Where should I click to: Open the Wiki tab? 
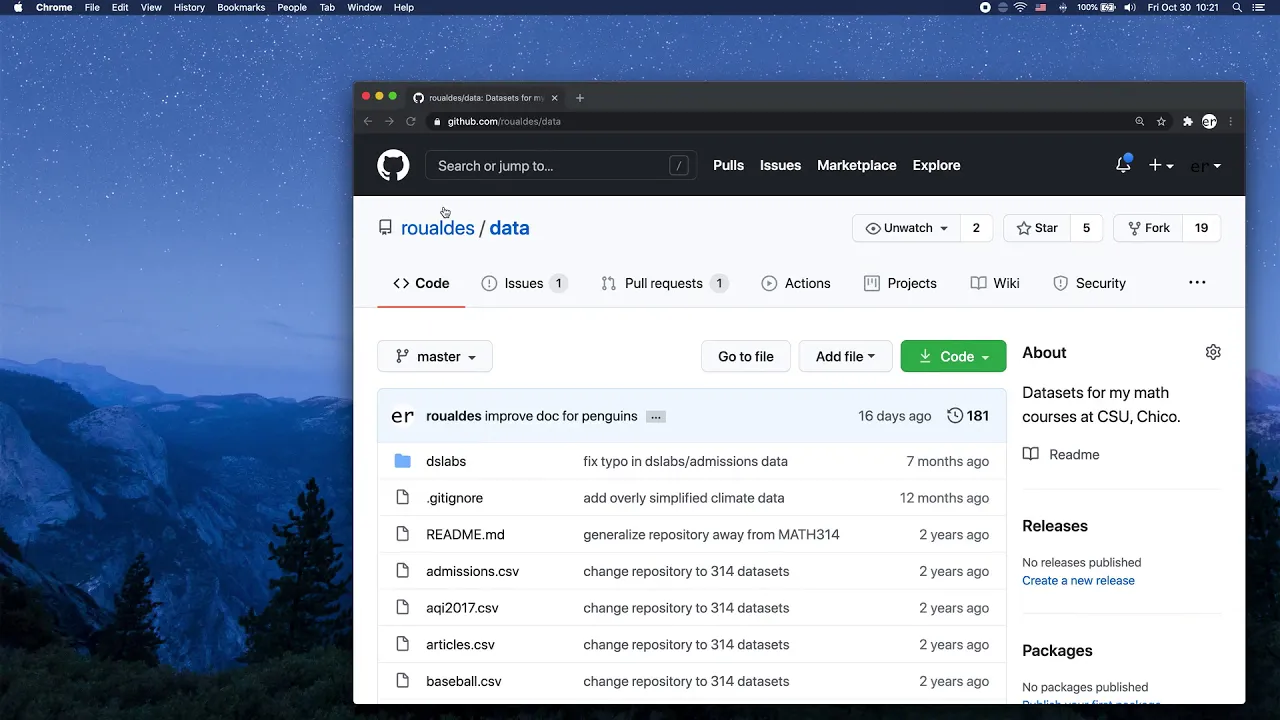[x=995, y=283]
